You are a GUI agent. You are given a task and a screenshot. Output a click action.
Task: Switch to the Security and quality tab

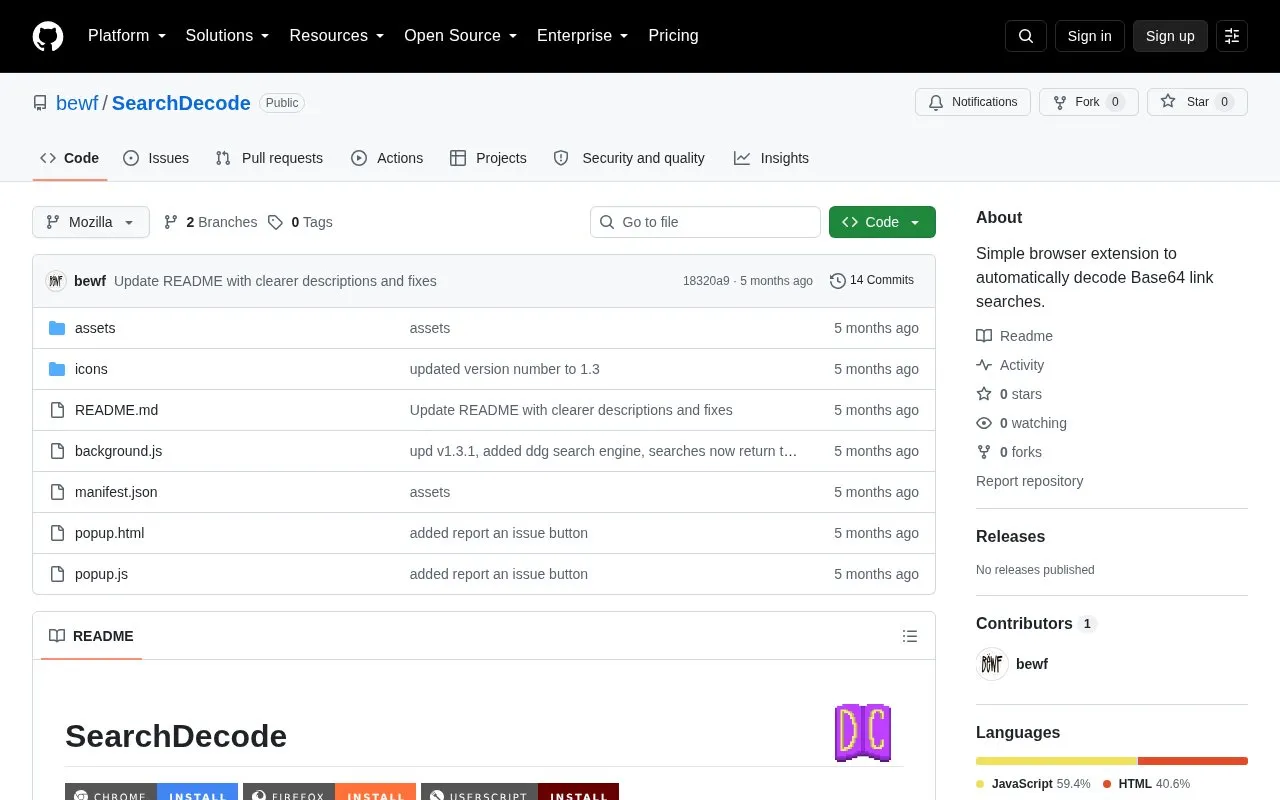(629, 158)
